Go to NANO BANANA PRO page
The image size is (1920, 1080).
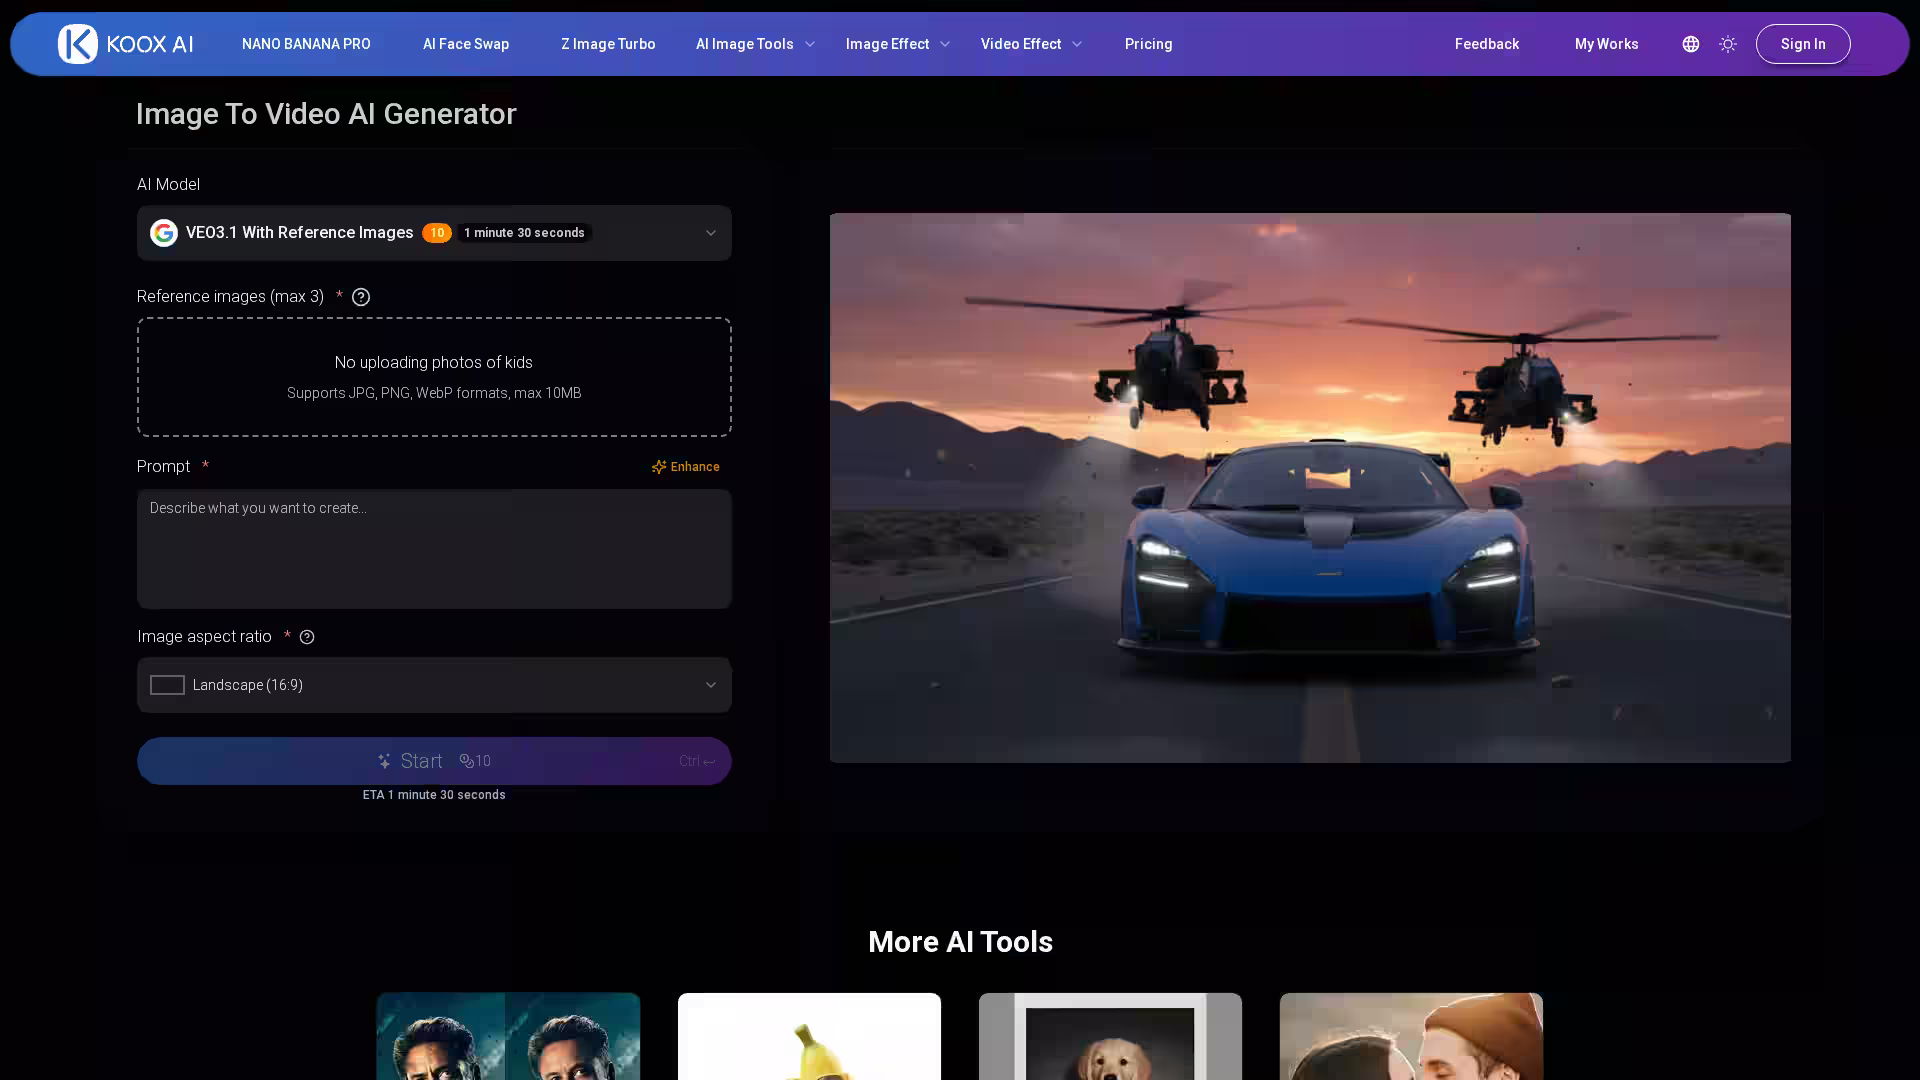[x=306, y=44]
